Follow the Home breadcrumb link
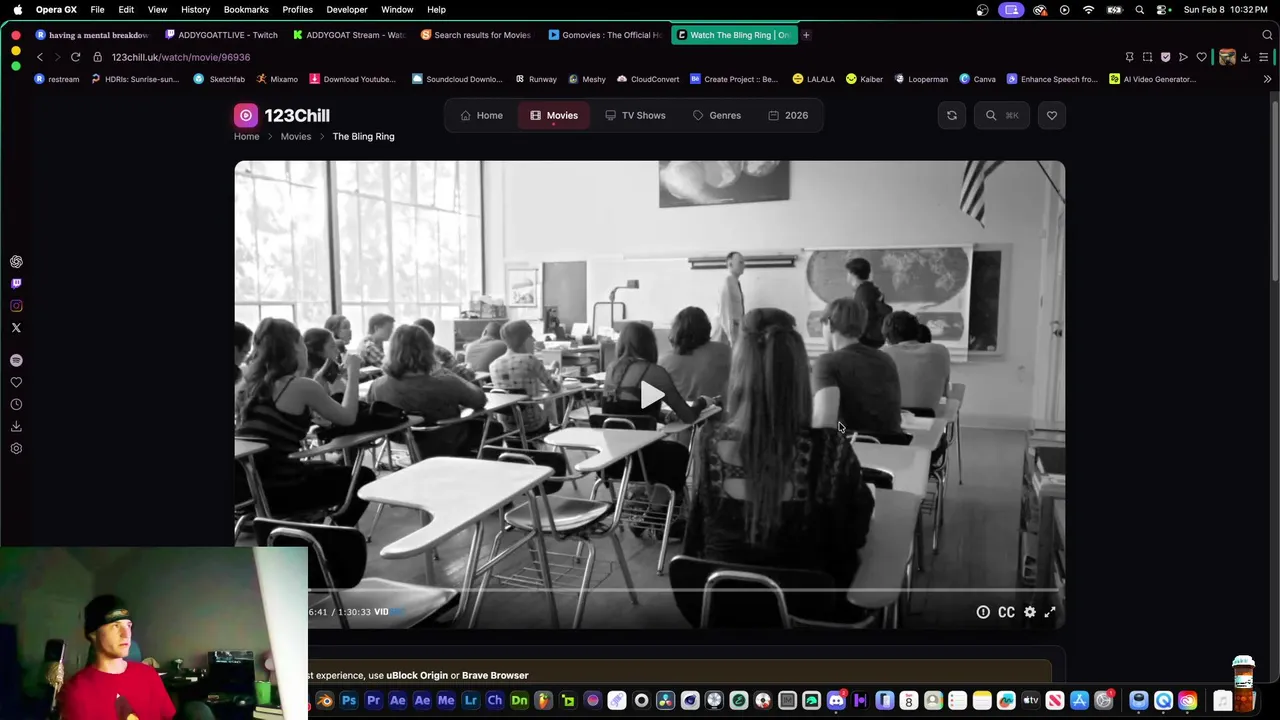 point(246,136)
